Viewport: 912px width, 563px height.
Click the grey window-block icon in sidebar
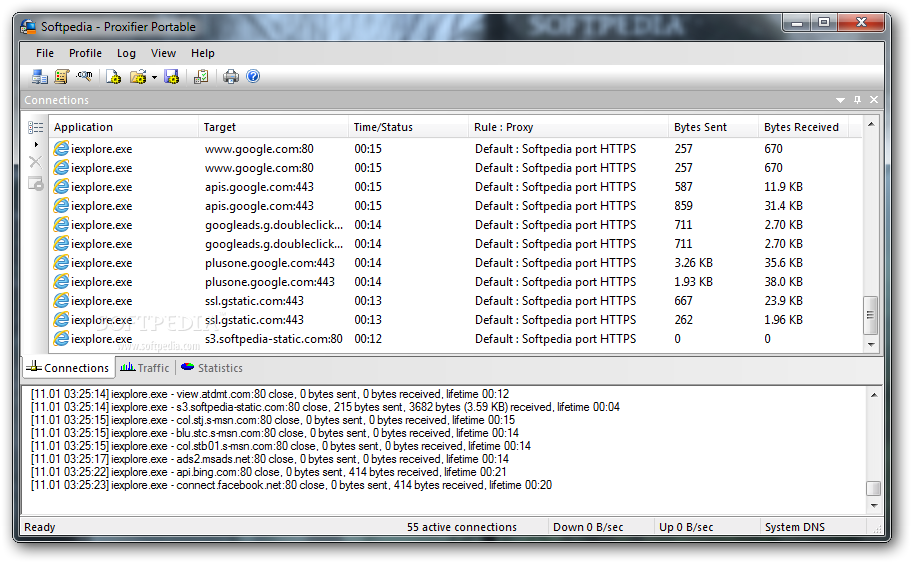tap(35, 184)
